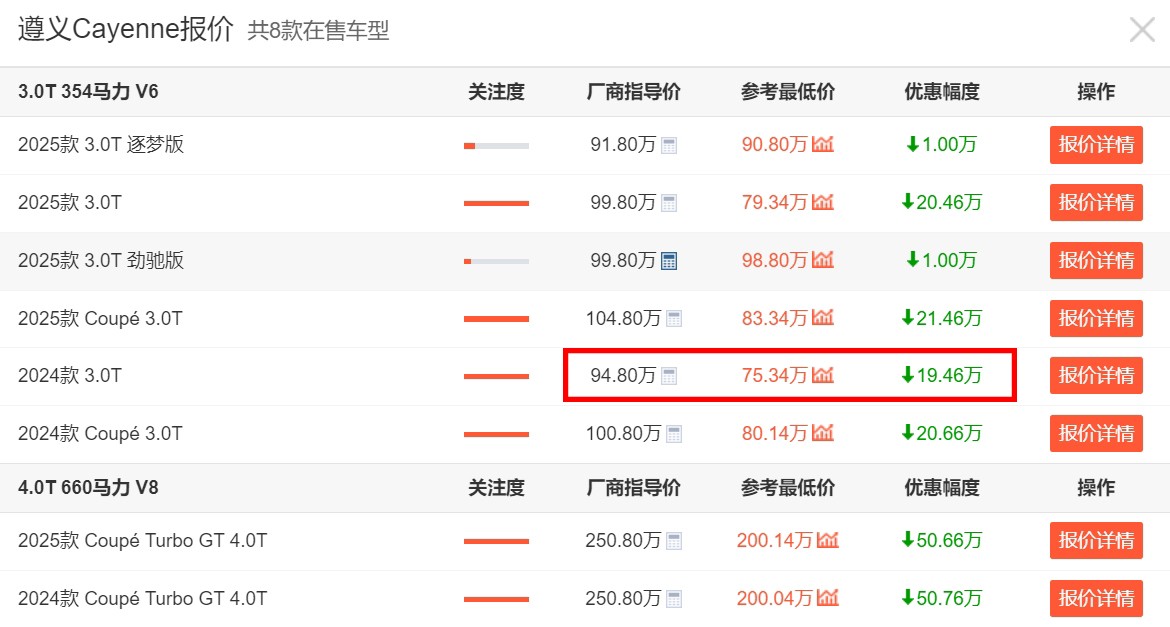Select the 2025款 Coupé Turbo GT 4.0T model
The height and width of the screenshot is (627, 1170).
143,540
